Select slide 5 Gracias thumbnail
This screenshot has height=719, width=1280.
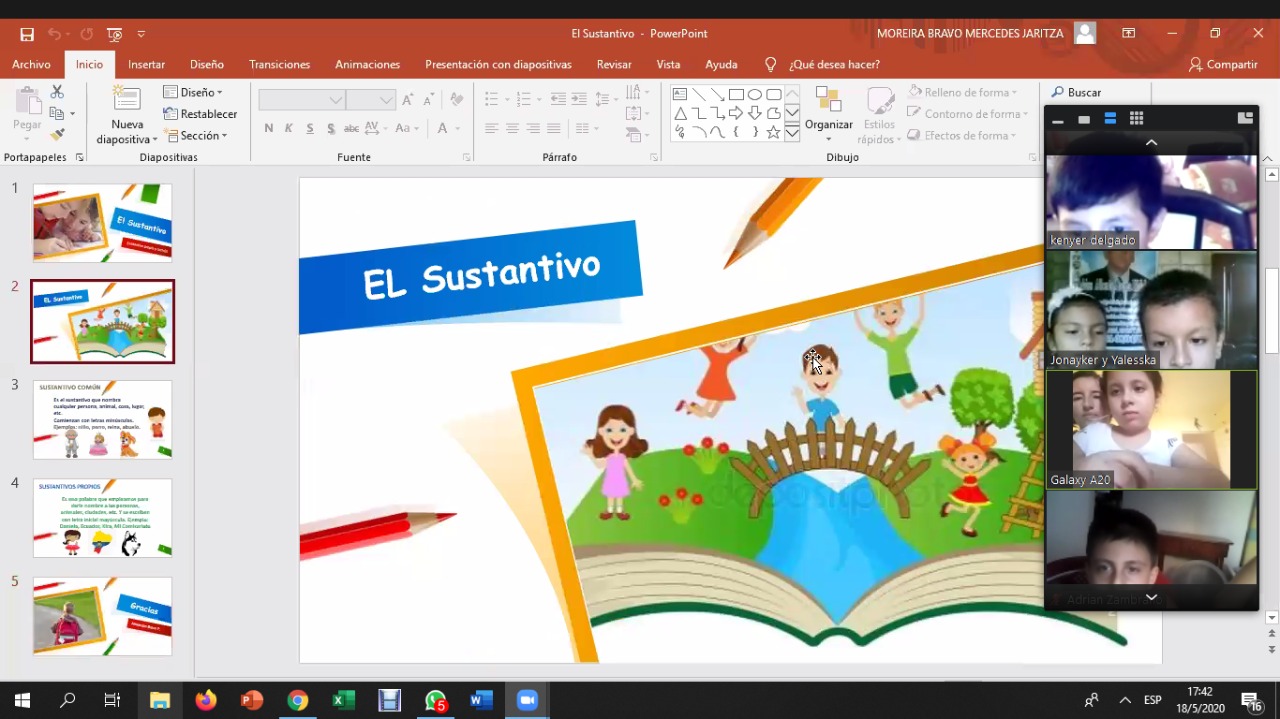tap(102, 616)
